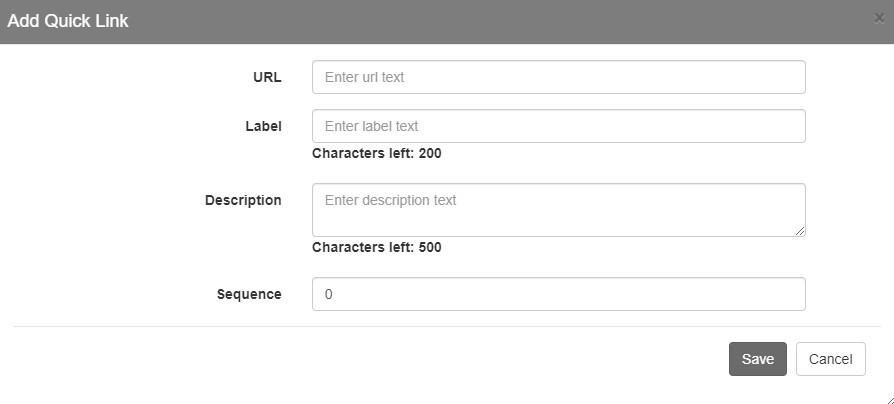Click the divider line above Save
The width and height of the screenshot is (894, 404).
(x=447, y=327)
